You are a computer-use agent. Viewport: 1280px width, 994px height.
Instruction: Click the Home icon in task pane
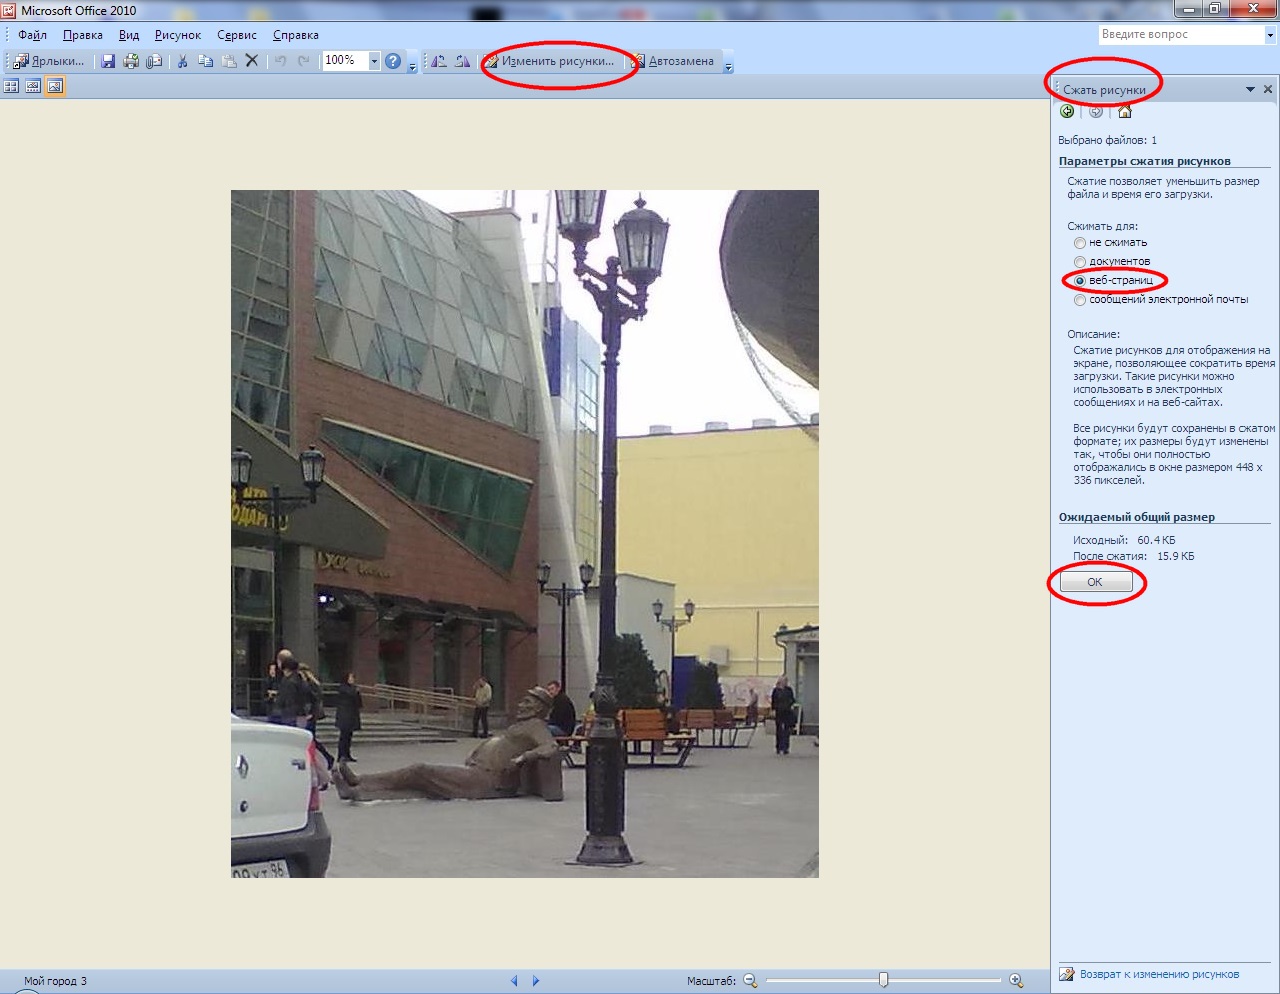click(x=1124, y=112)
